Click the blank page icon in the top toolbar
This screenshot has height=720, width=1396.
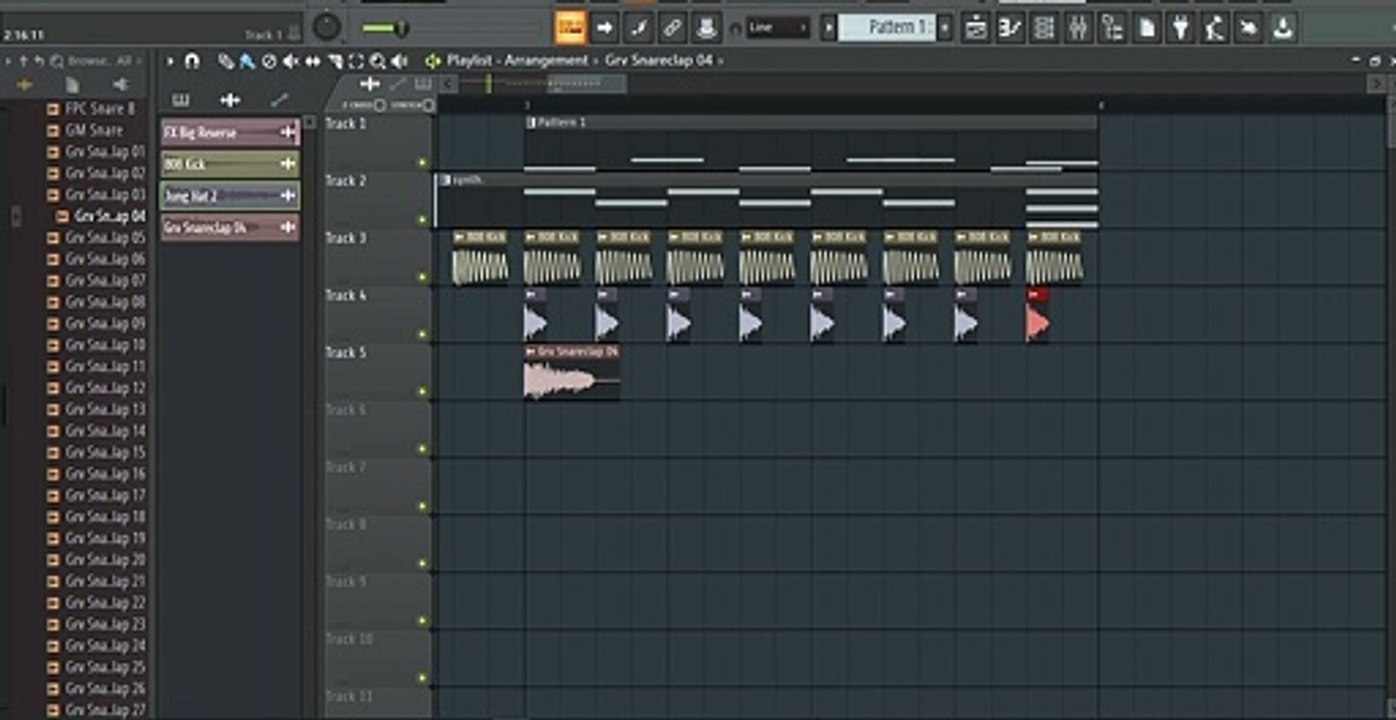1147,28
